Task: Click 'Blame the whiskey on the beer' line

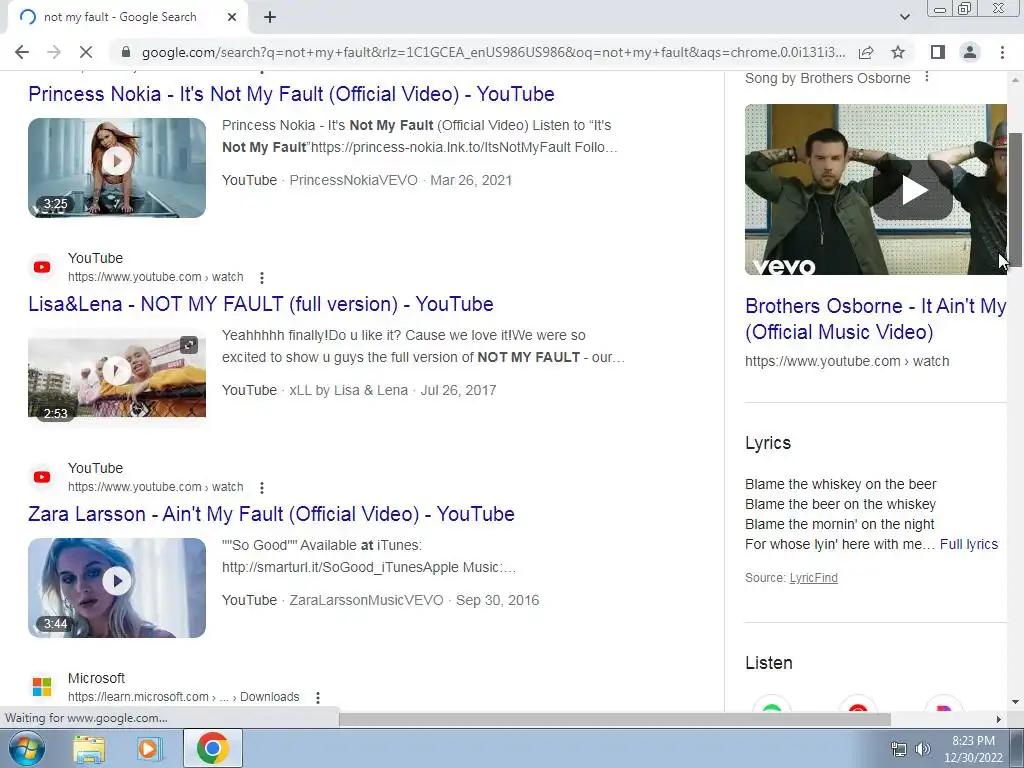Action: pyautogui.click(x=840, y=485)
